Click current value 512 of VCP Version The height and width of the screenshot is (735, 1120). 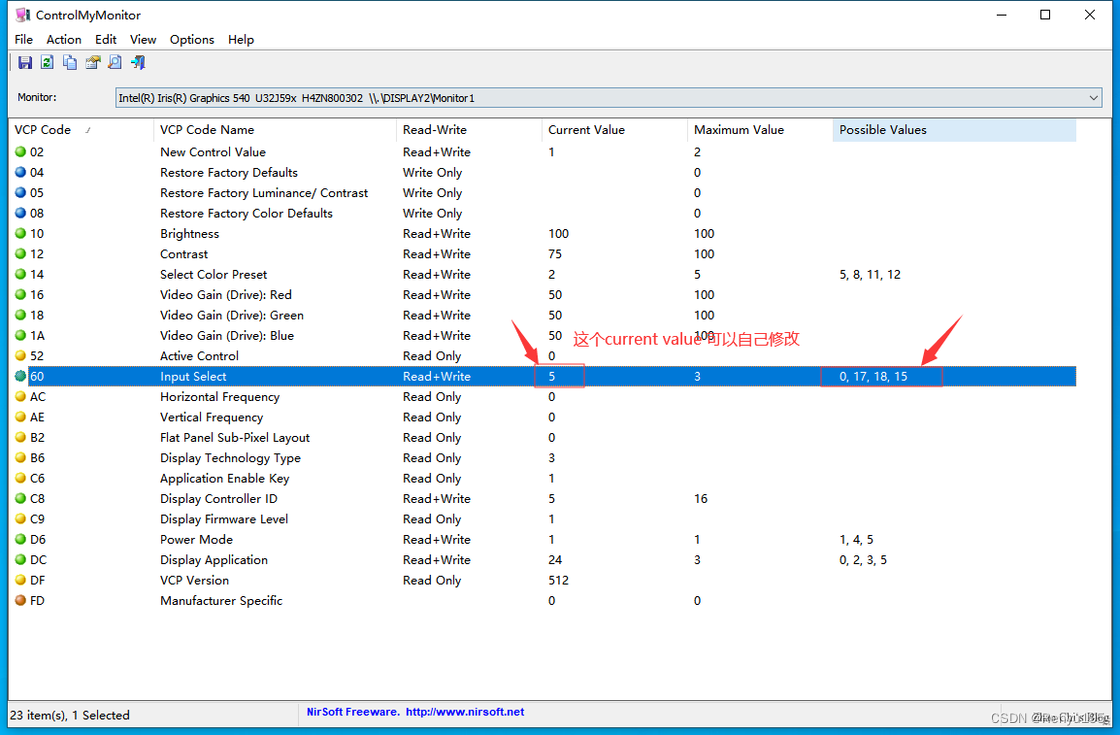point(559,580)
